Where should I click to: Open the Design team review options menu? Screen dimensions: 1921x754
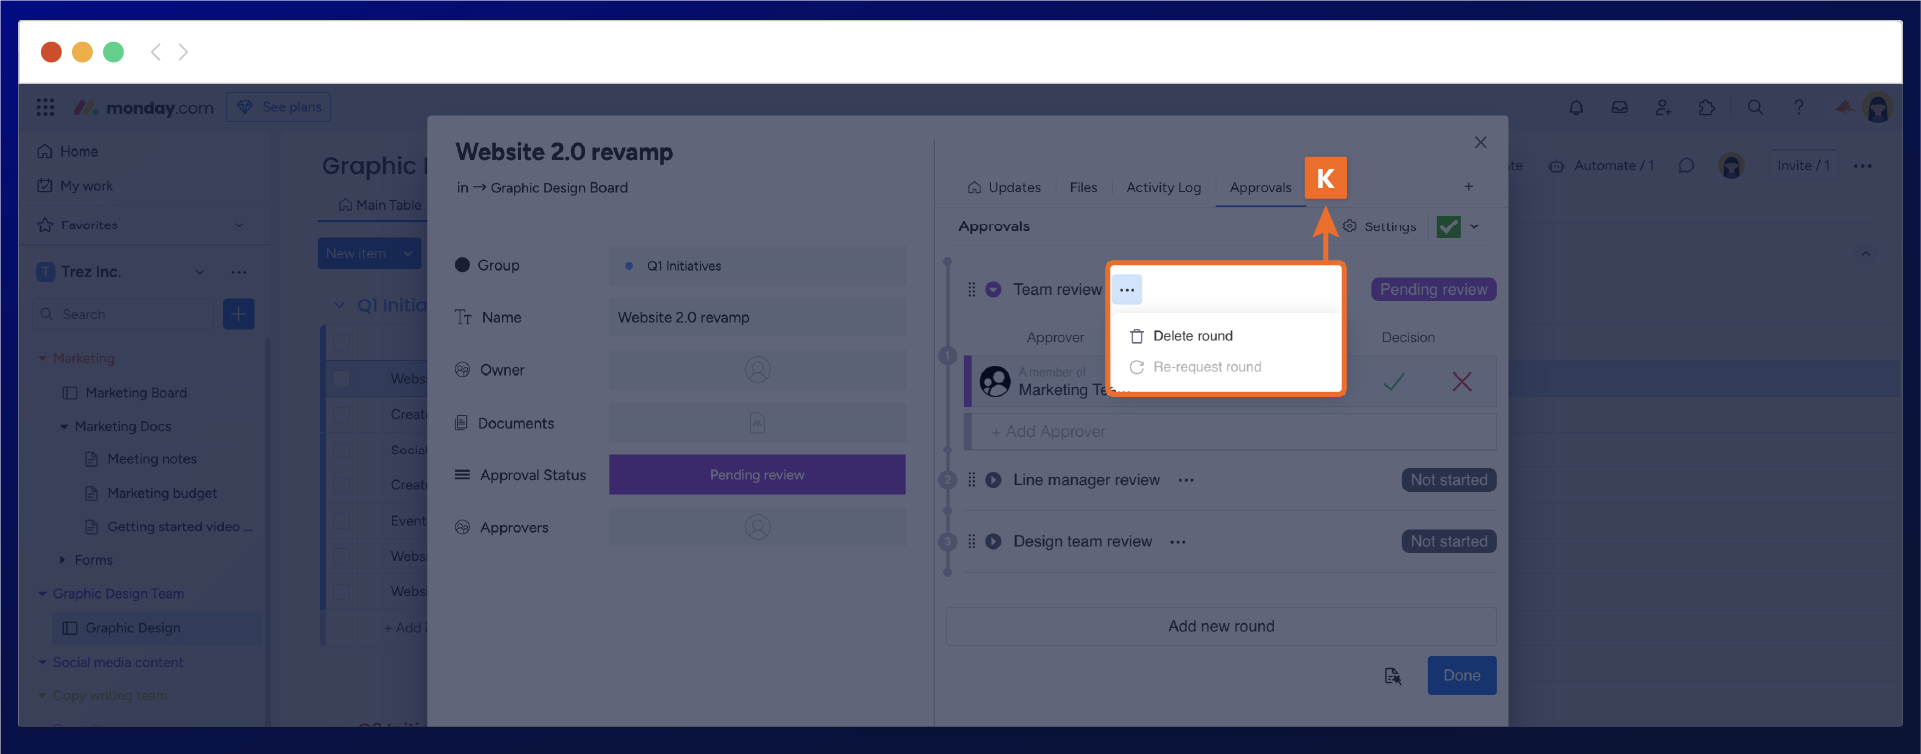pyautogui.click(x=1178, y=542)
